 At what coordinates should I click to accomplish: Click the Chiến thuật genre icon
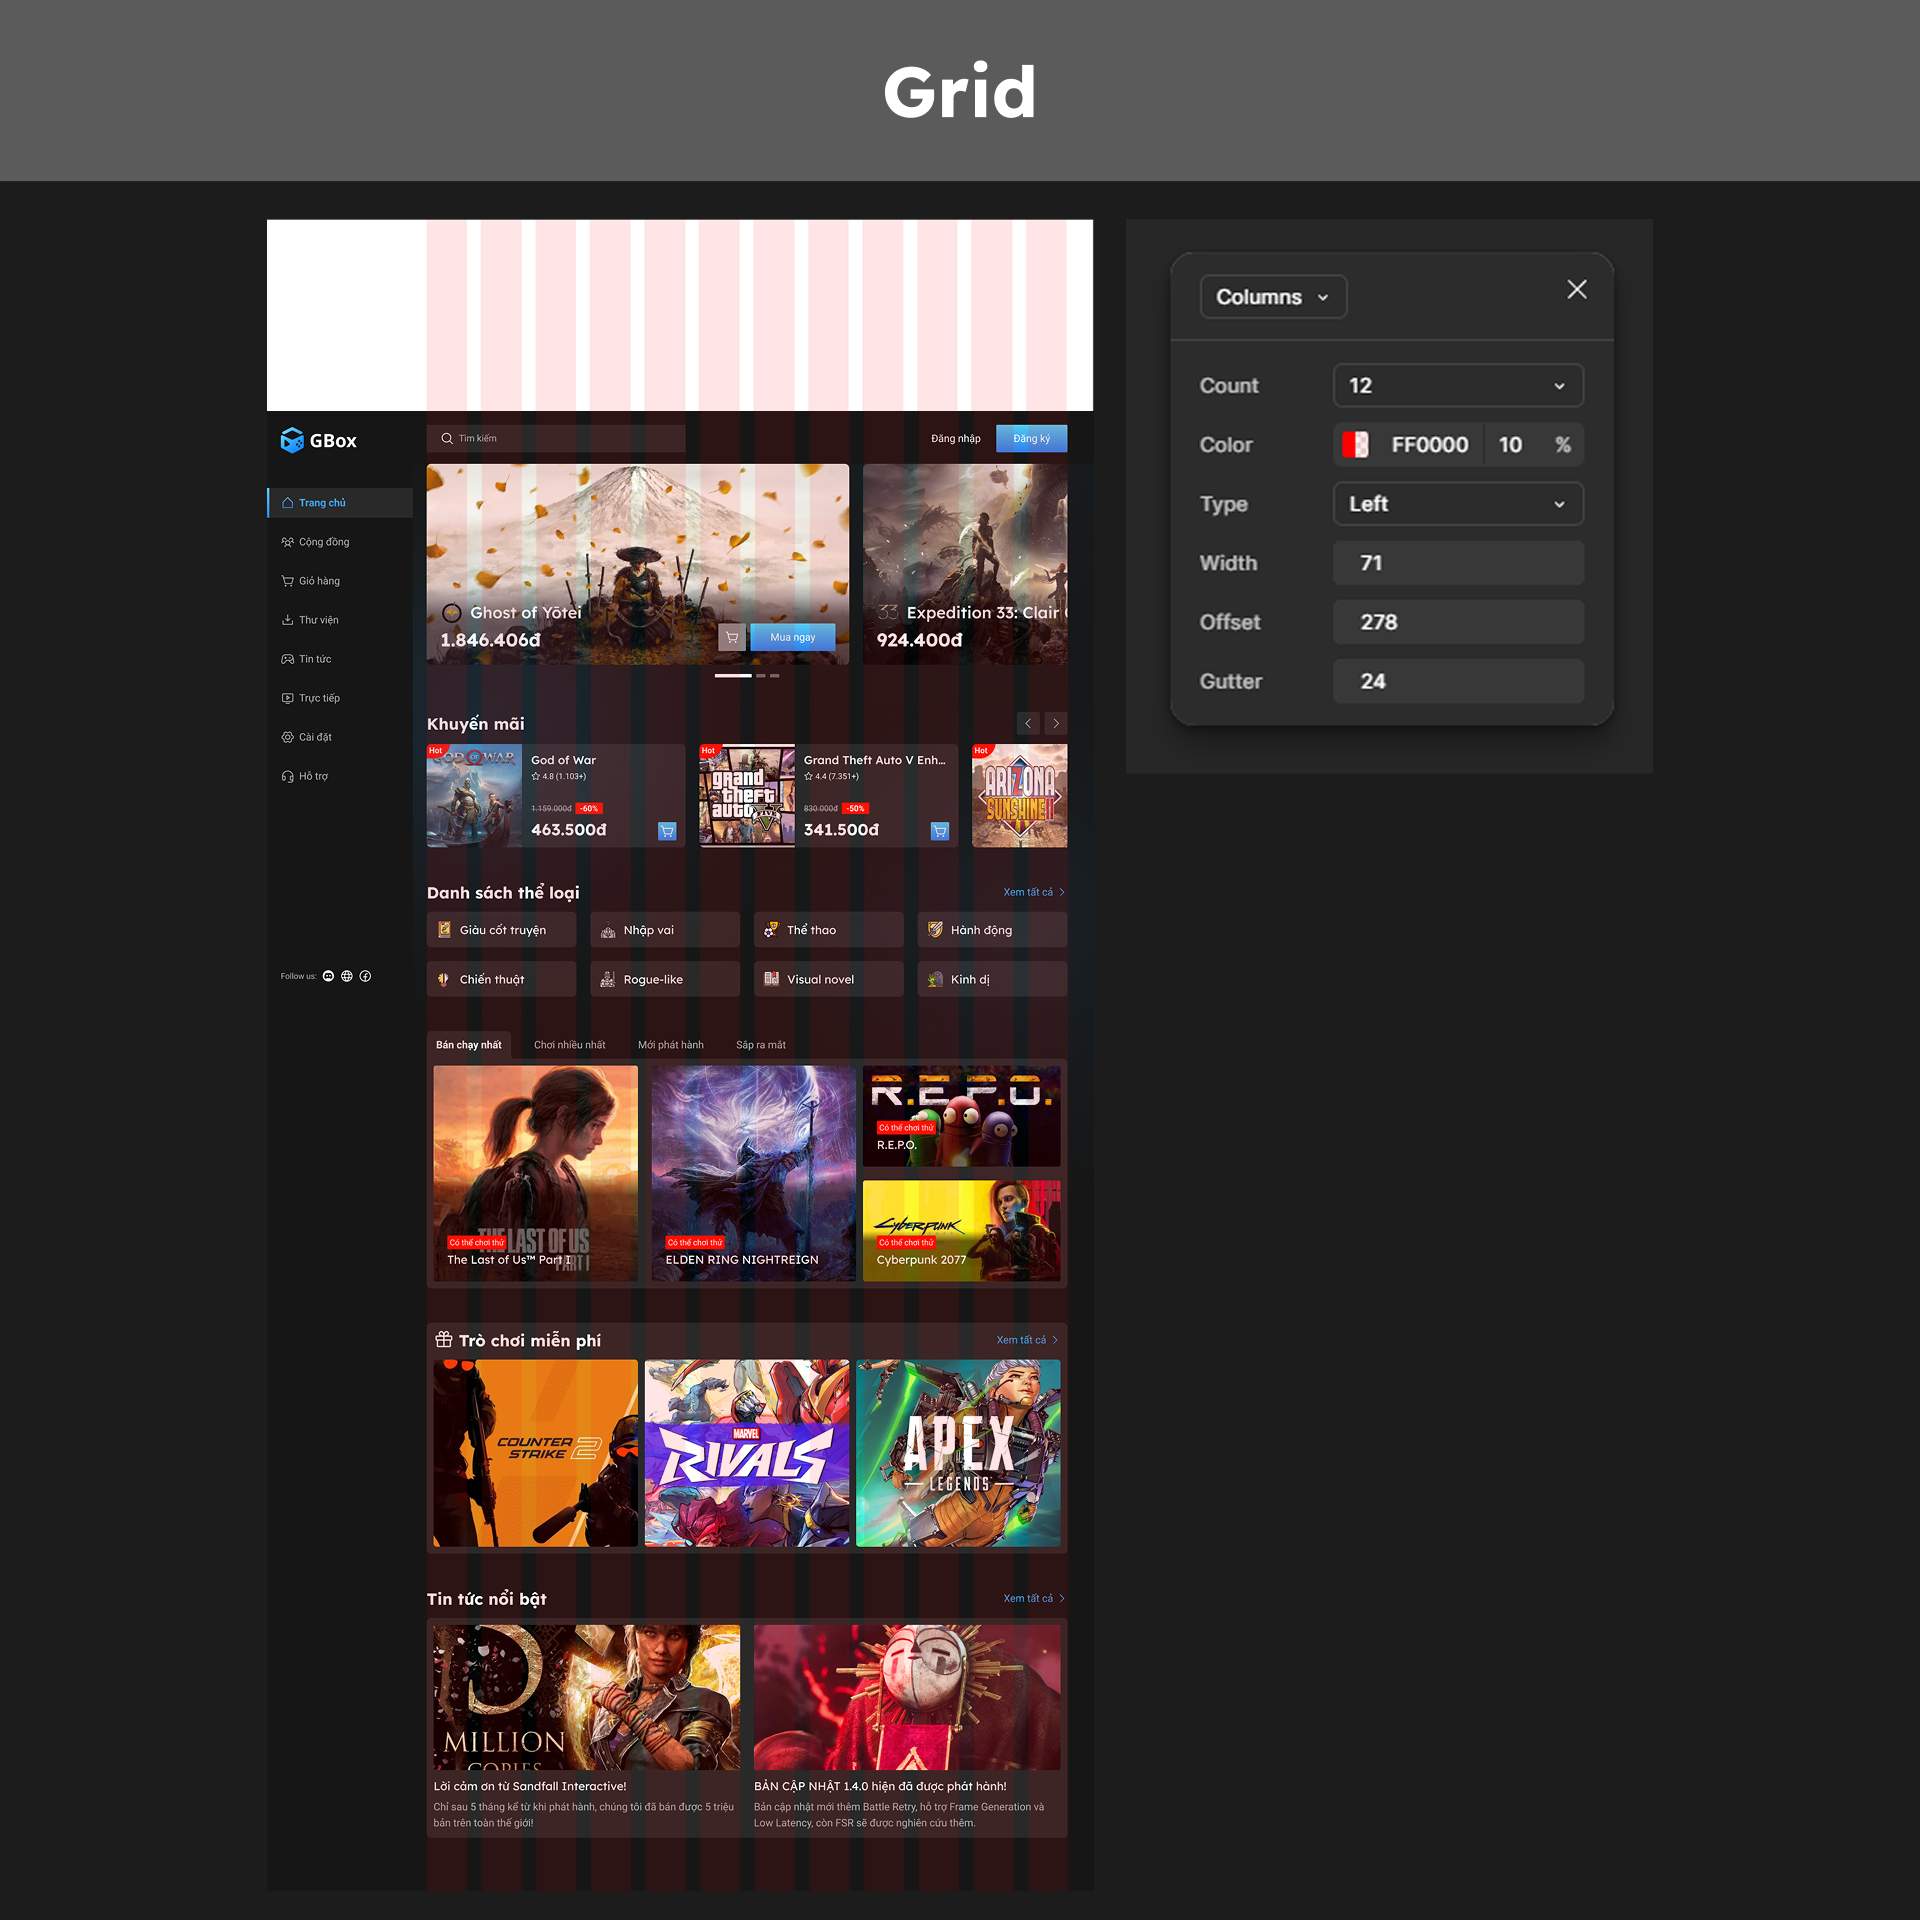[x=444, y=980]
